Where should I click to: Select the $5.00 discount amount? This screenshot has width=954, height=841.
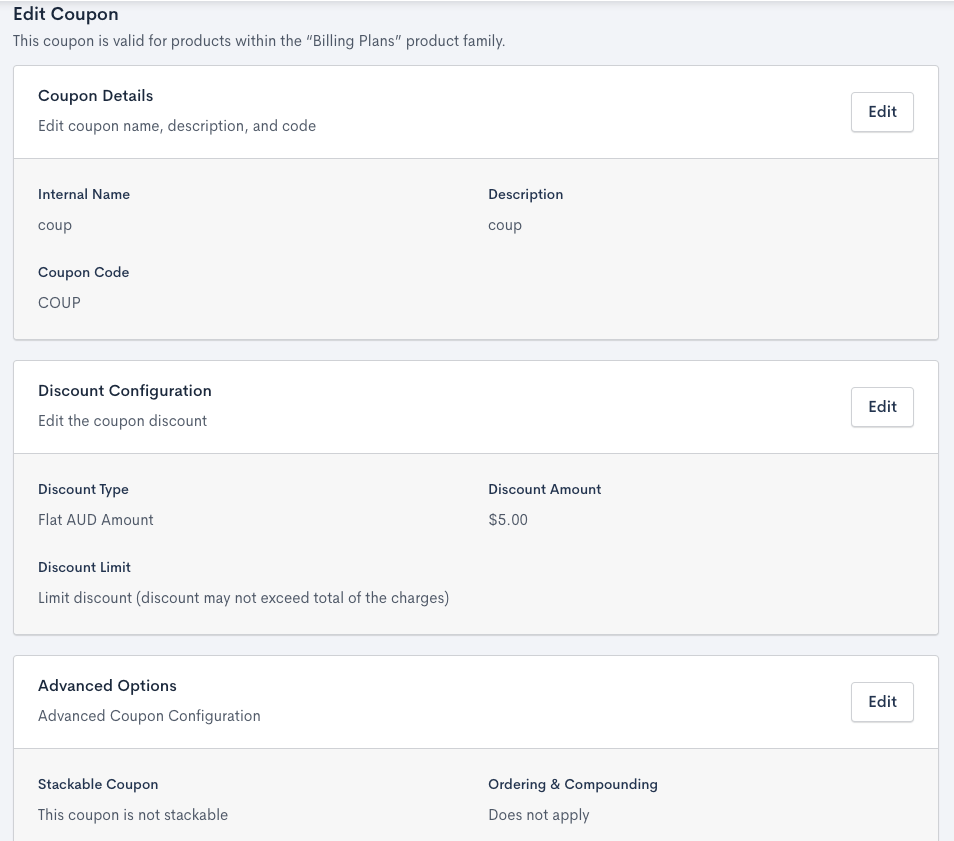coord(508,520)
